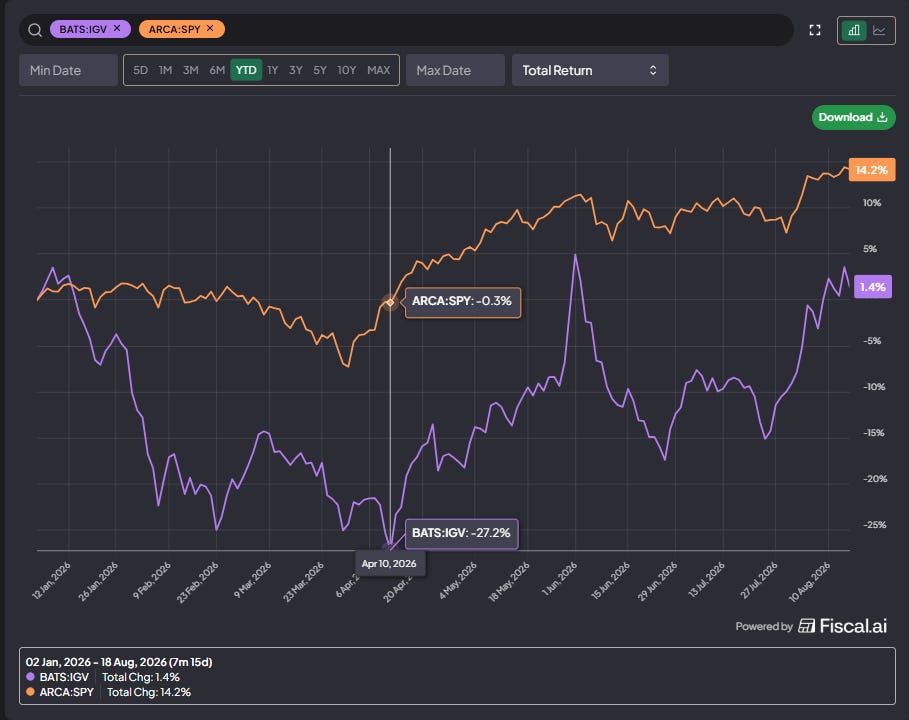Focus the Max Date field

point(455,70)
